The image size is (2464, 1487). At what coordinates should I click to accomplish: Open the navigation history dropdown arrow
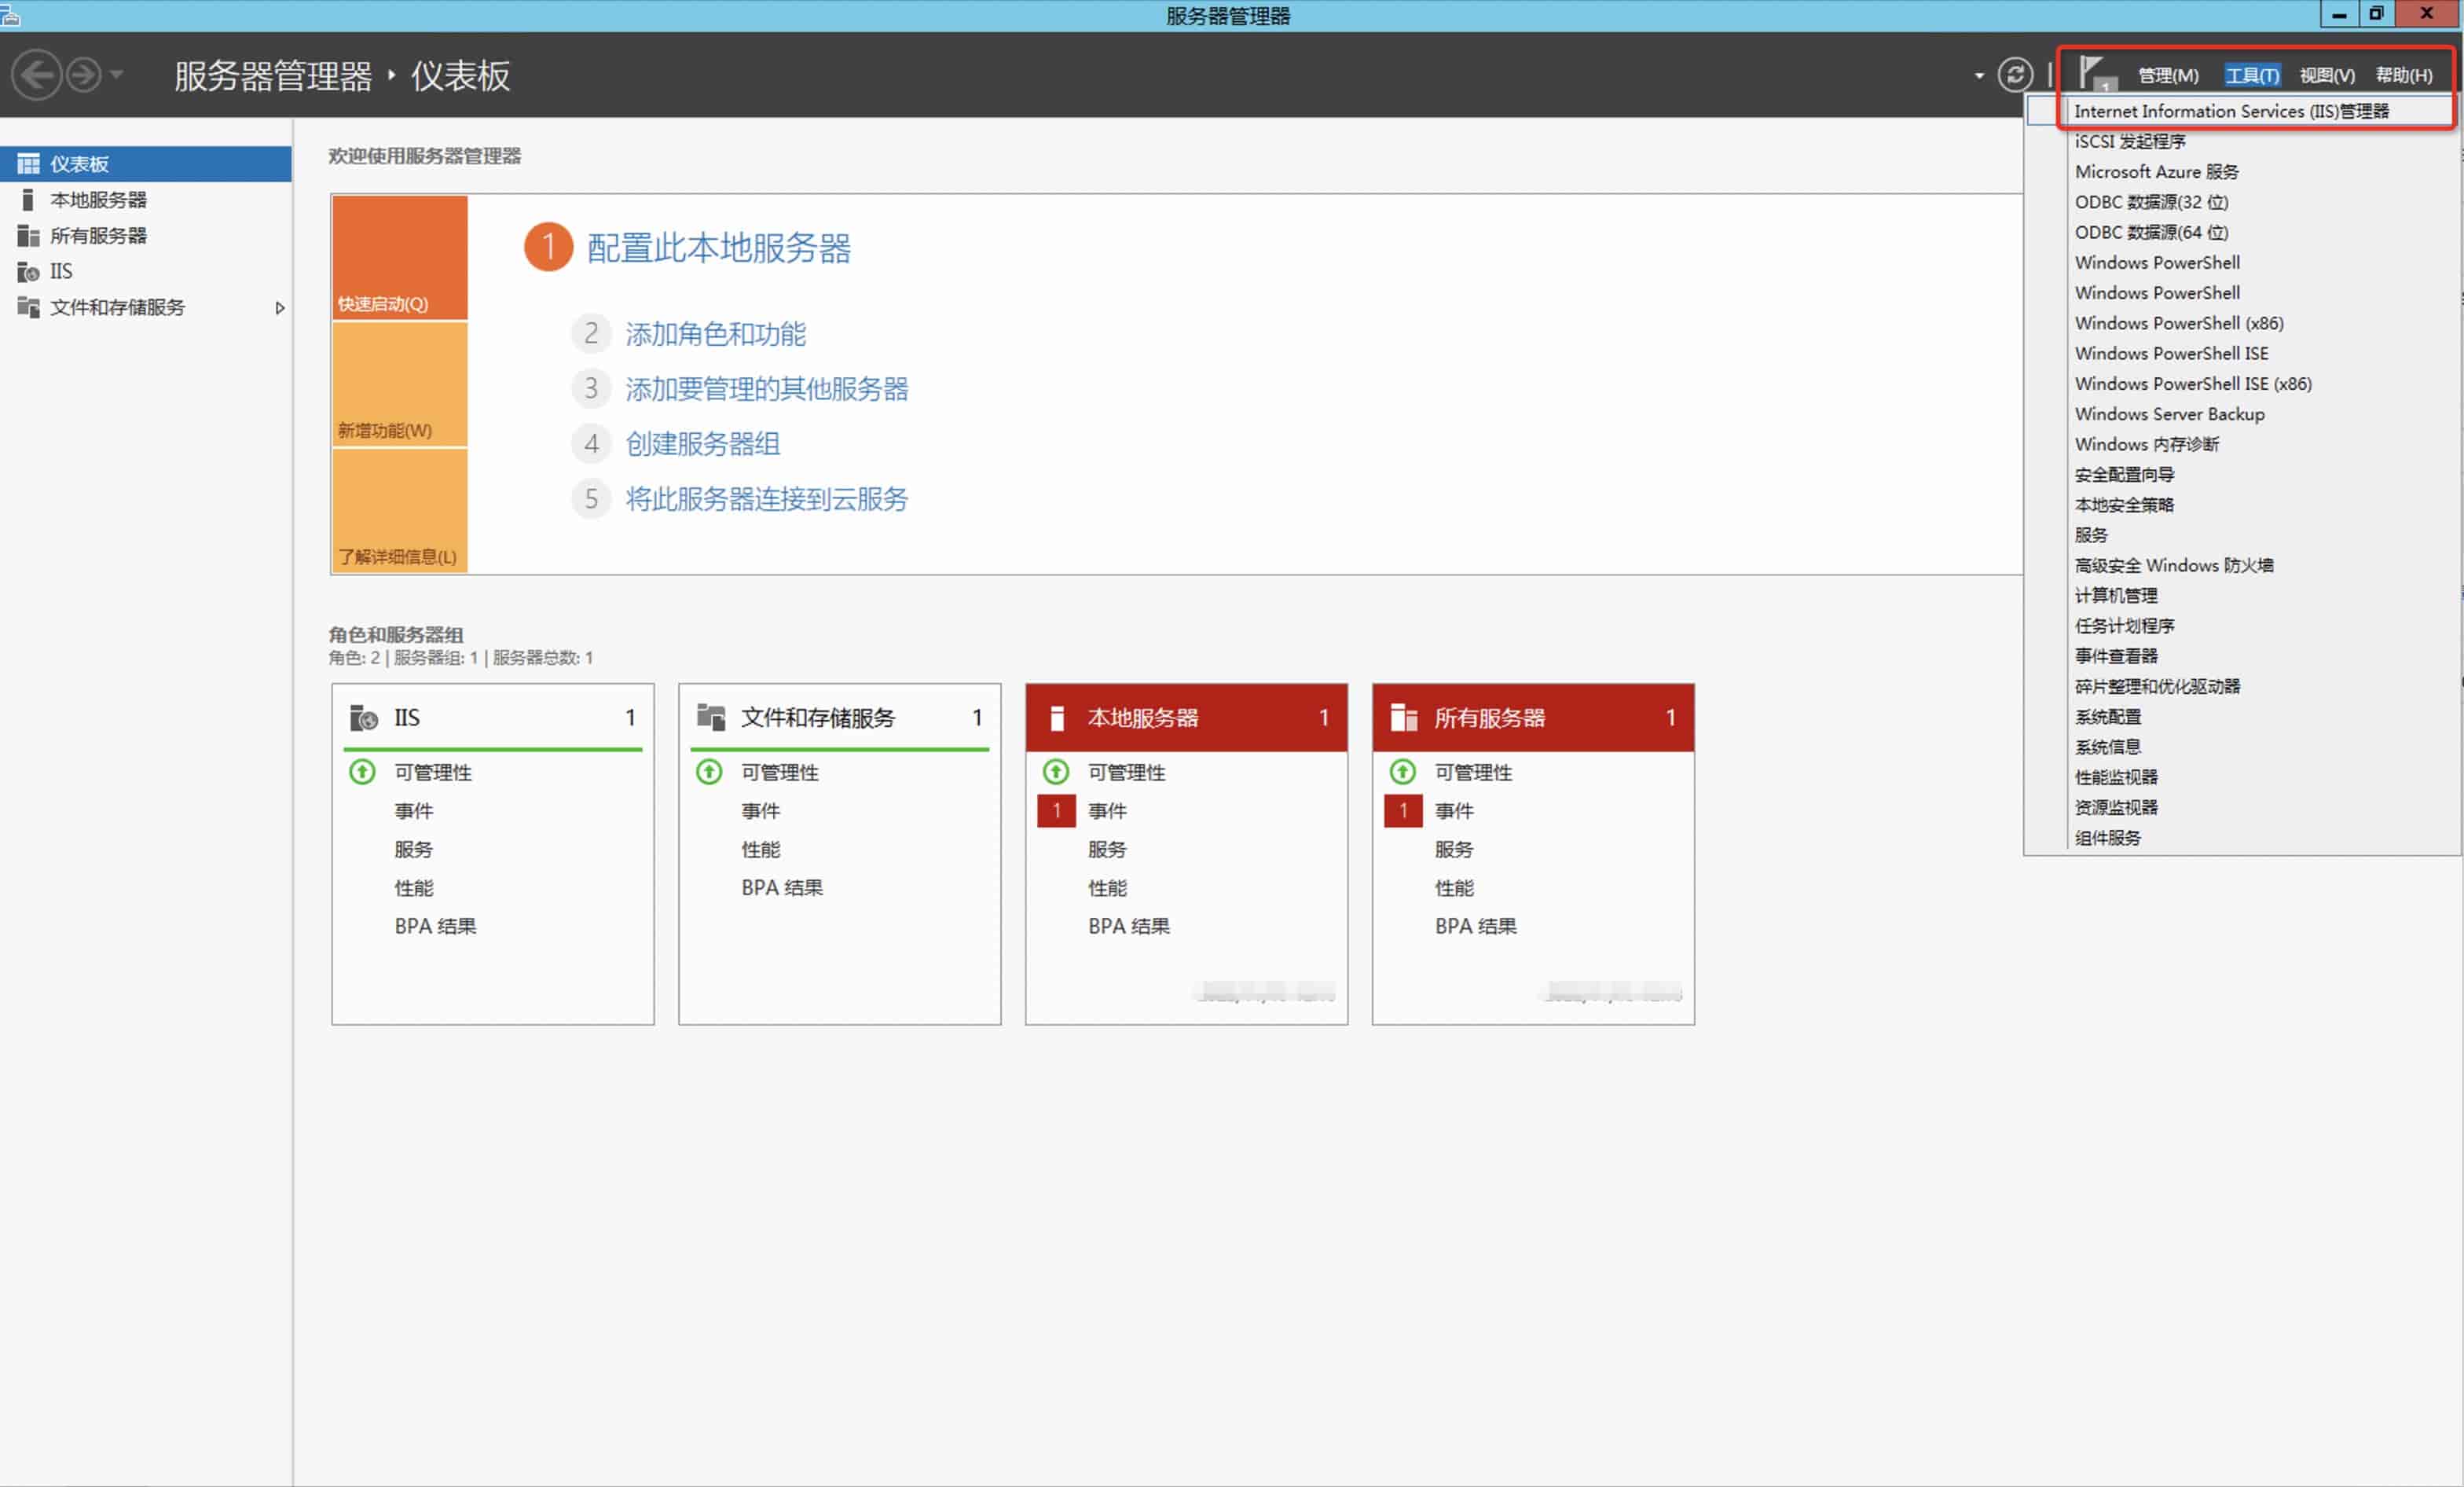(117, 75)
